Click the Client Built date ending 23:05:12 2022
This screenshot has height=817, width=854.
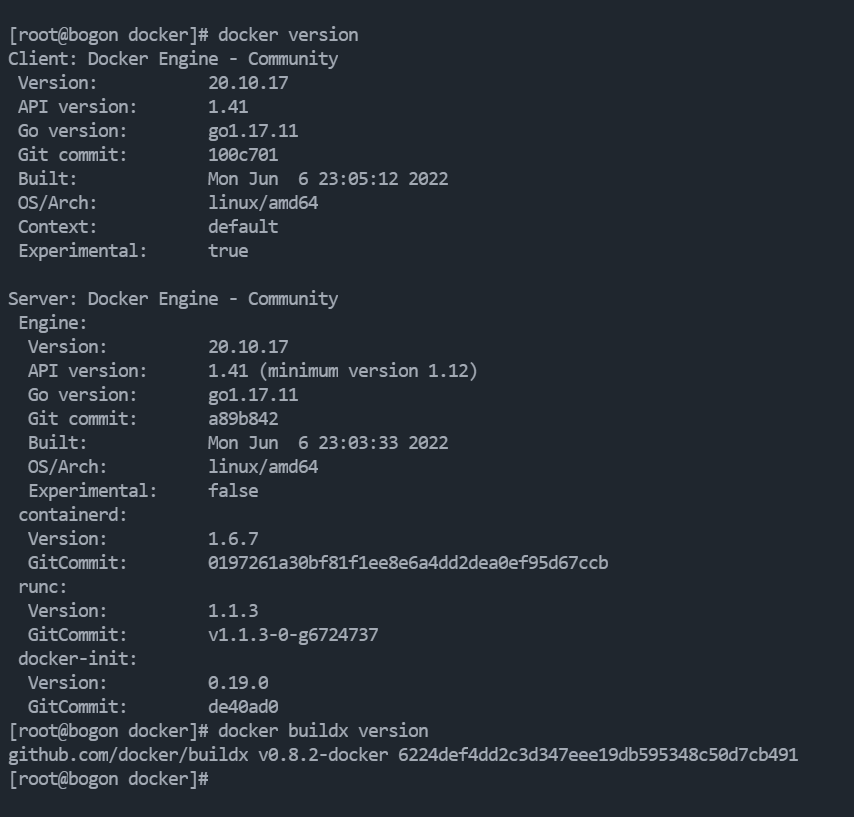click(x=328, y=179)
